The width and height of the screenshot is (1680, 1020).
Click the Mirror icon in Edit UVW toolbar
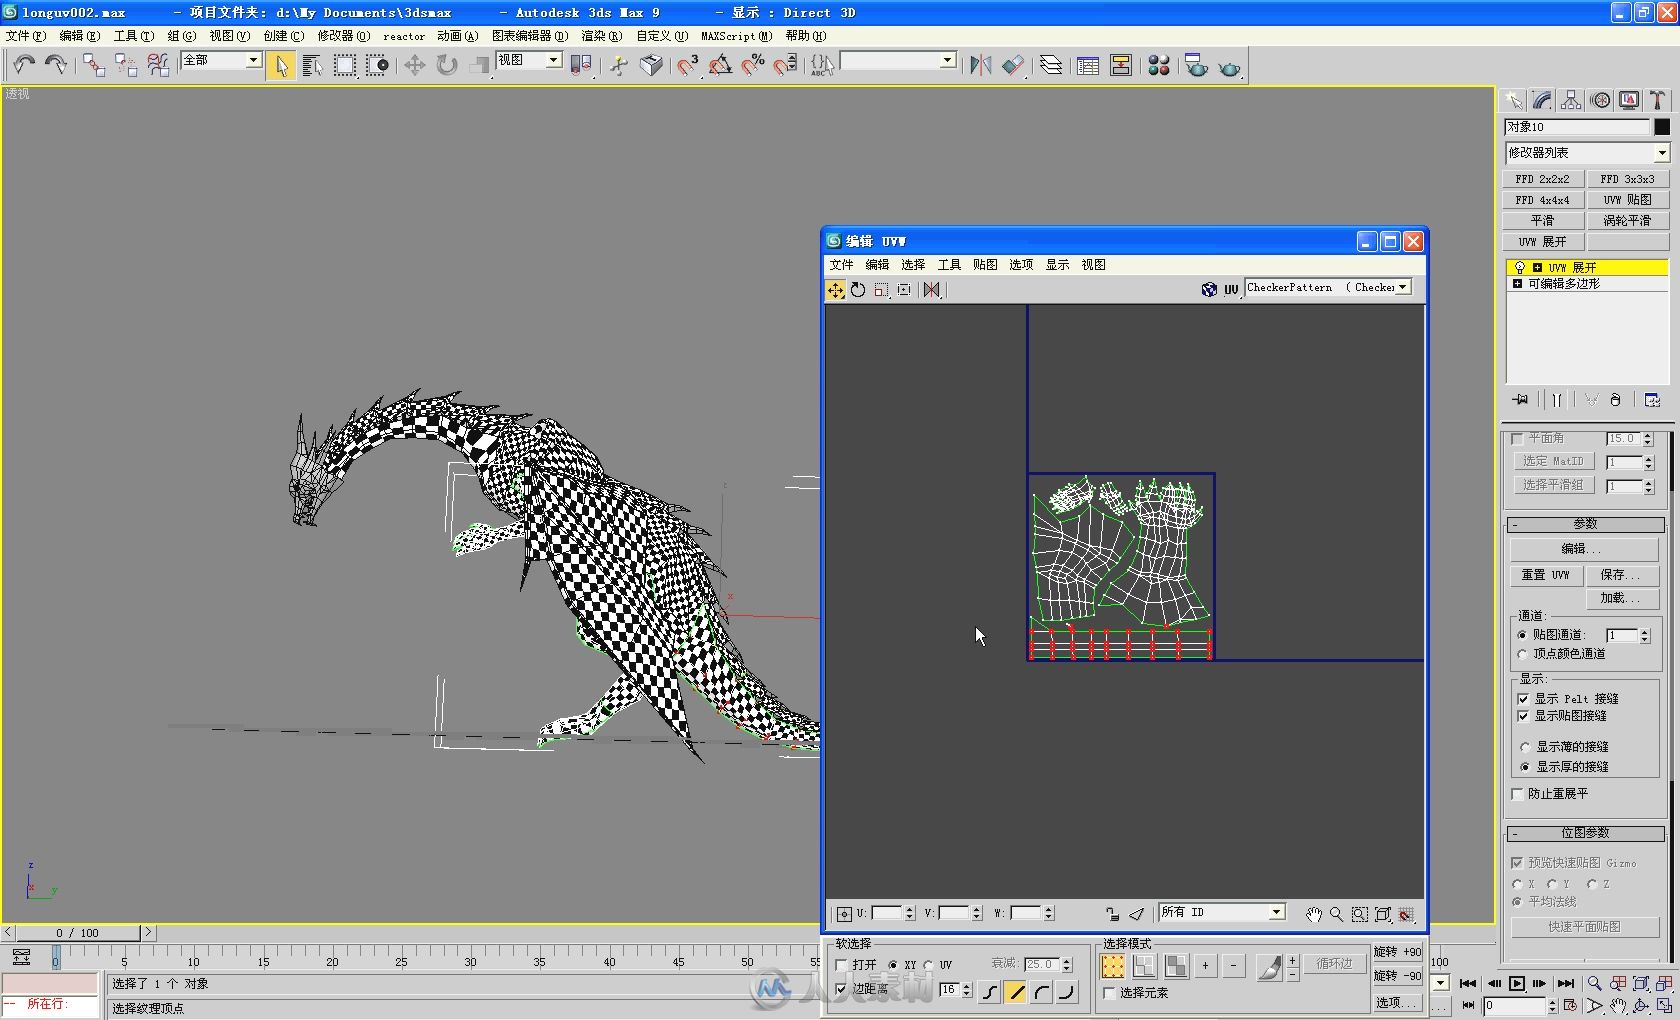[932, 290]
